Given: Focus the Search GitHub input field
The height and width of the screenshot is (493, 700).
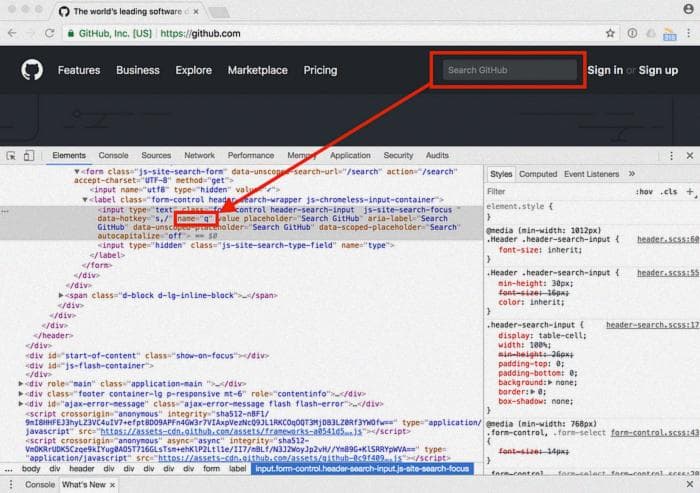Looking at the screenshot, I should 509,70.
